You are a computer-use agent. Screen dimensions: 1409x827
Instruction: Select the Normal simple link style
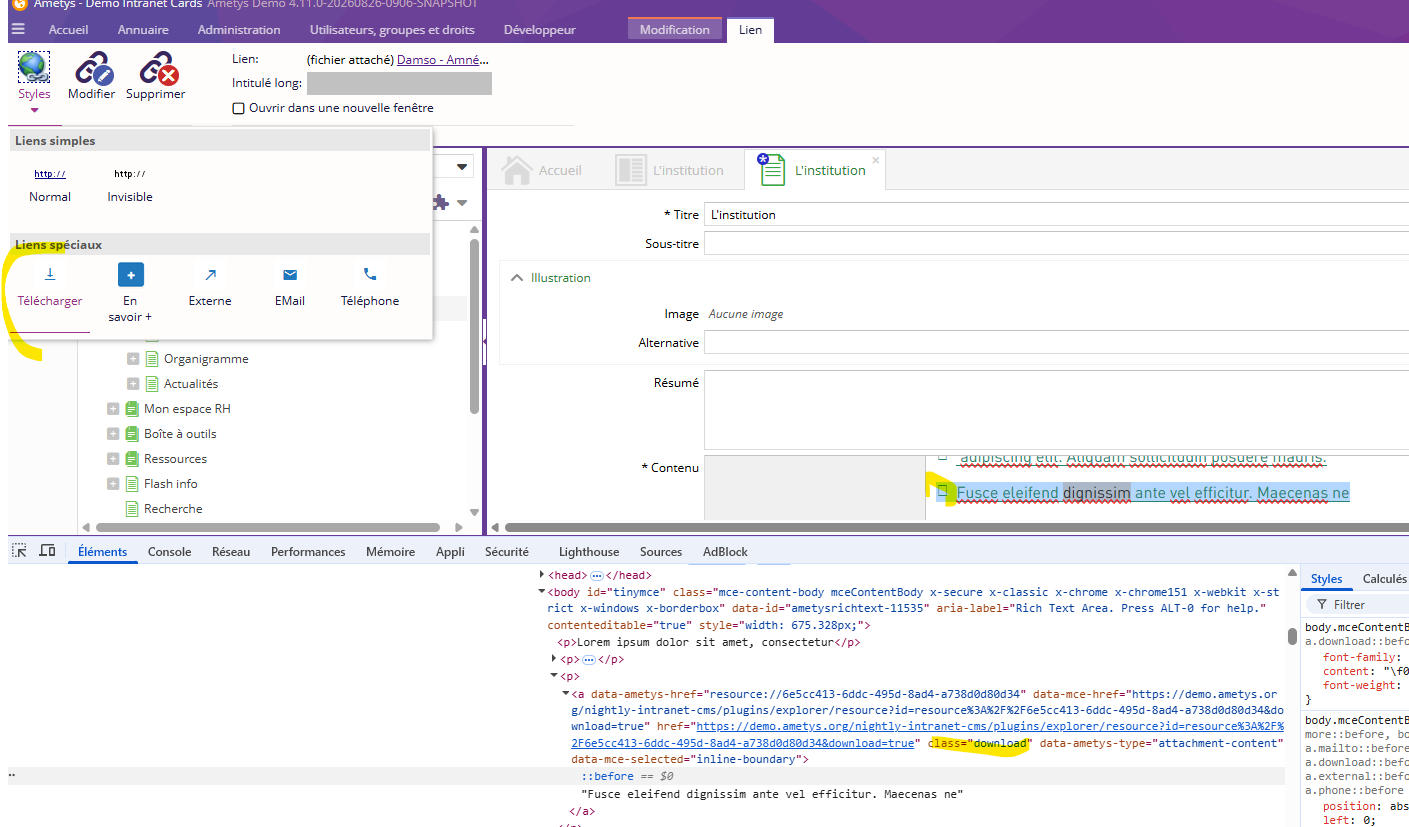pyautogui.click(x=50, y=184)
